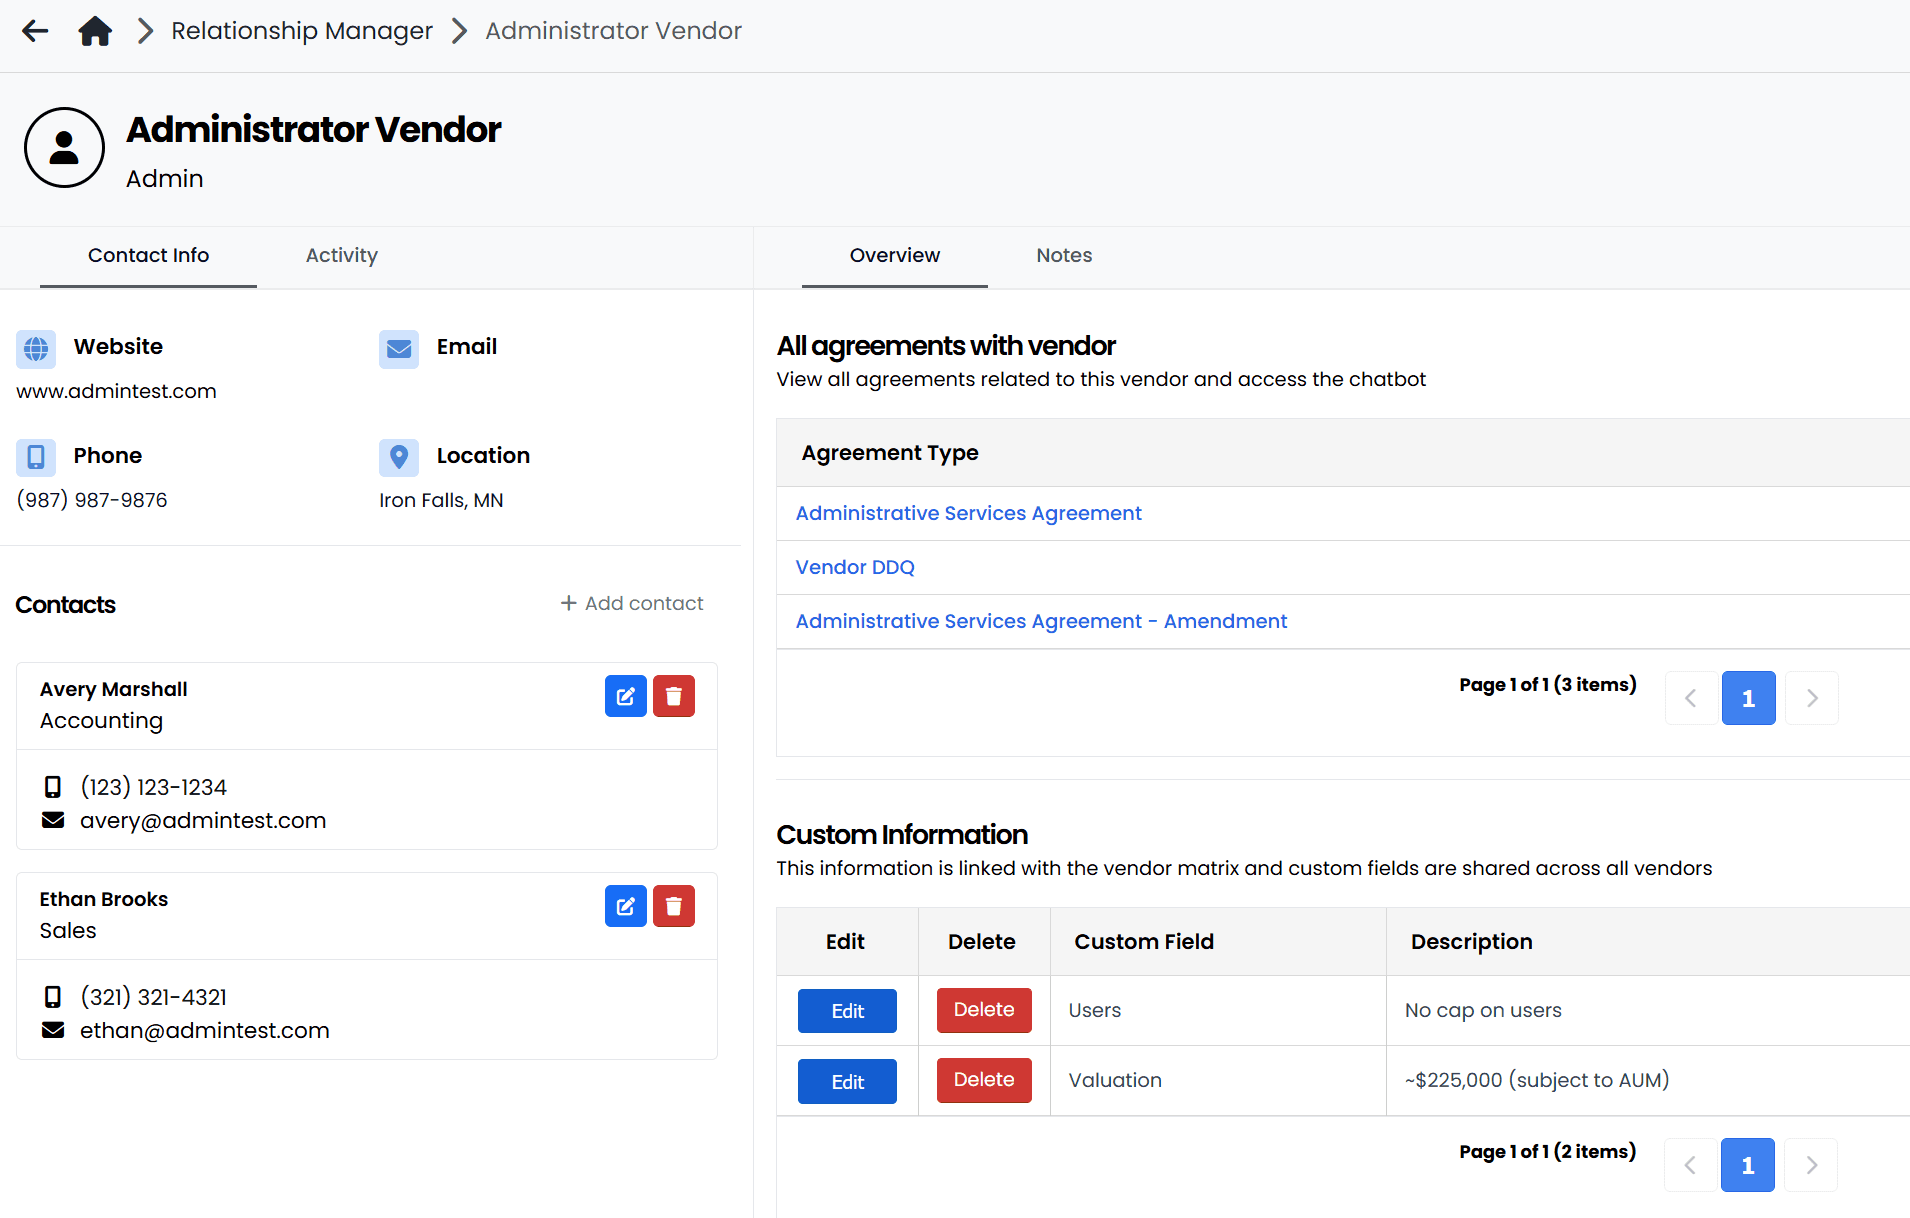Open the Notes tab
The width and height of the screenshot is (1910, 1218).
click(x=1064, y=256)
